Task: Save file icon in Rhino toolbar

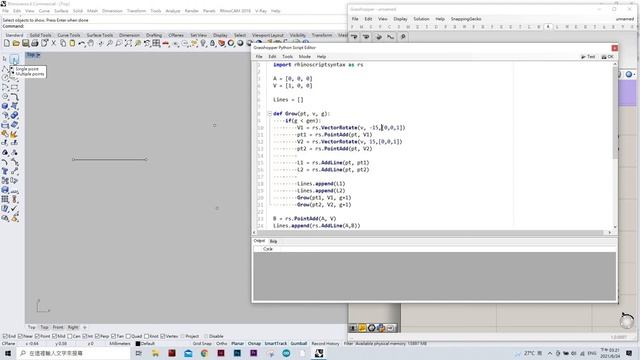Action: 25,43
